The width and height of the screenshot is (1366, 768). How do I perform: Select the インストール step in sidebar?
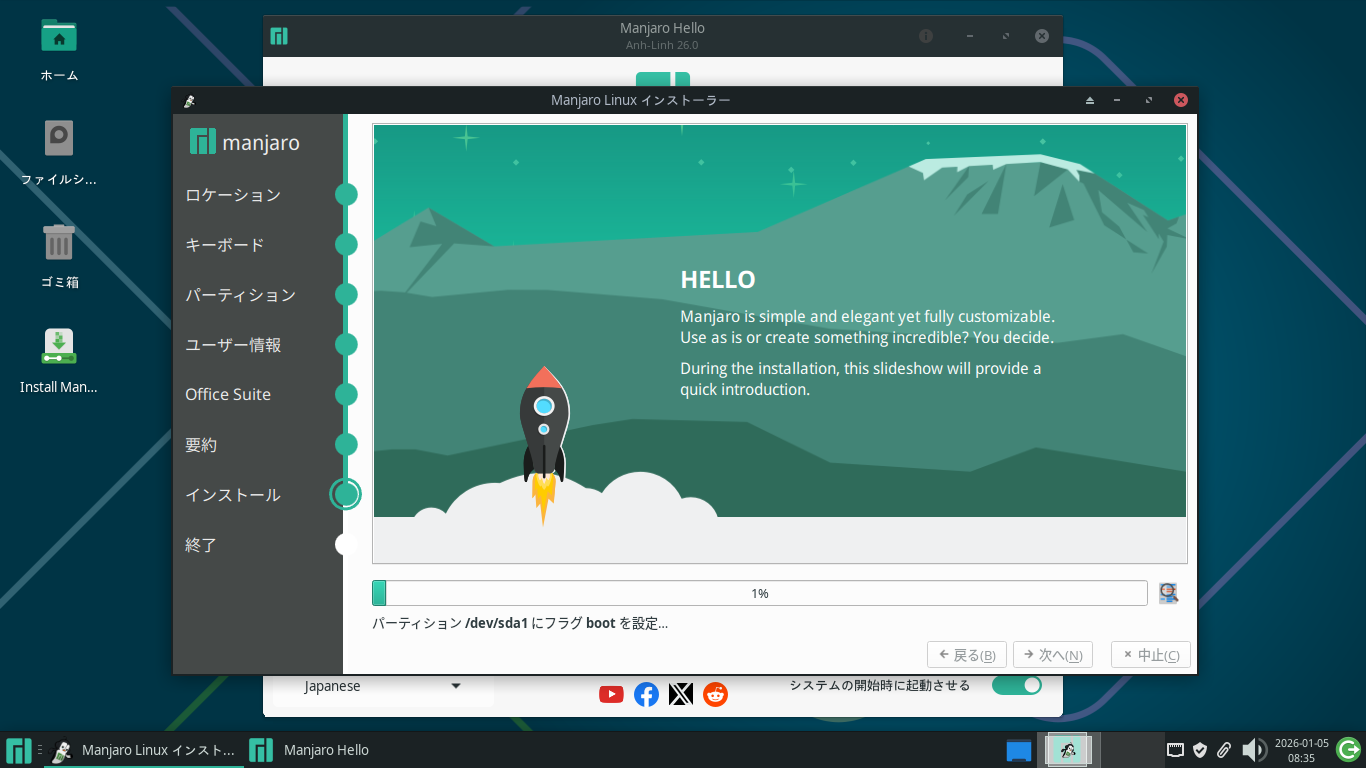233,495
